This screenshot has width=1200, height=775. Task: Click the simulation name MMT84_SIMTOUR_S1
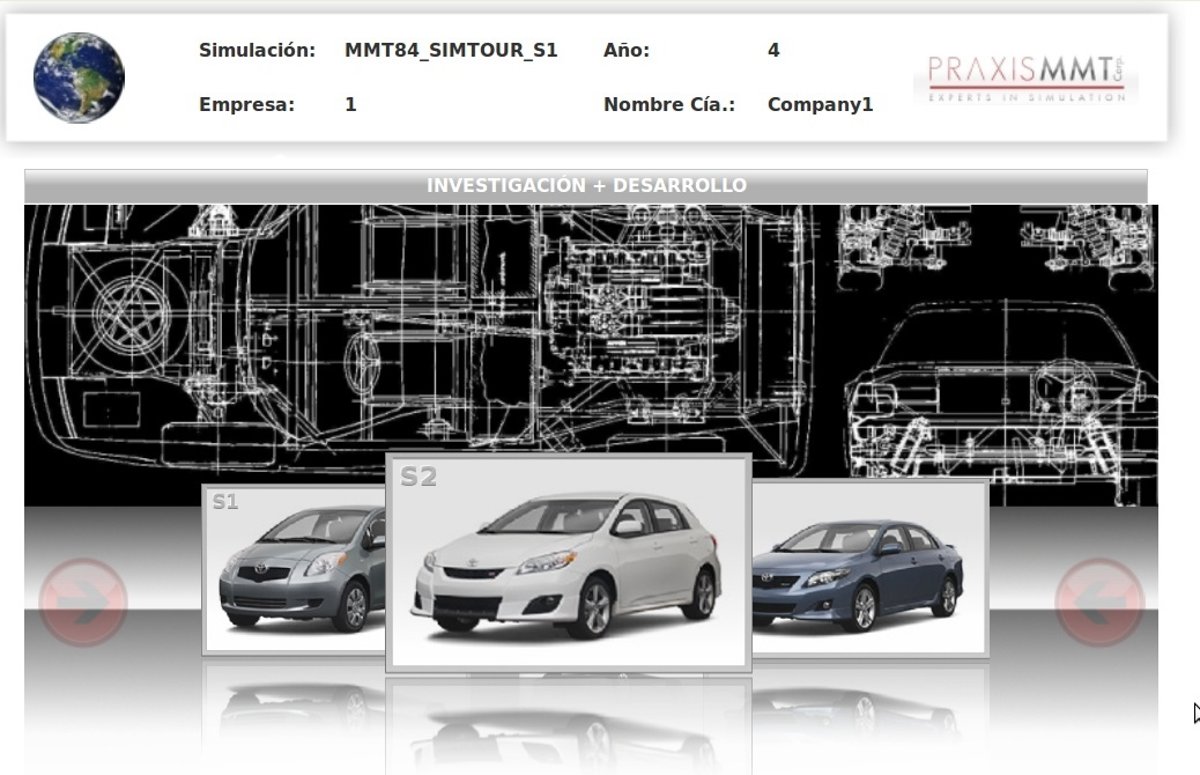tap(450, 50)
